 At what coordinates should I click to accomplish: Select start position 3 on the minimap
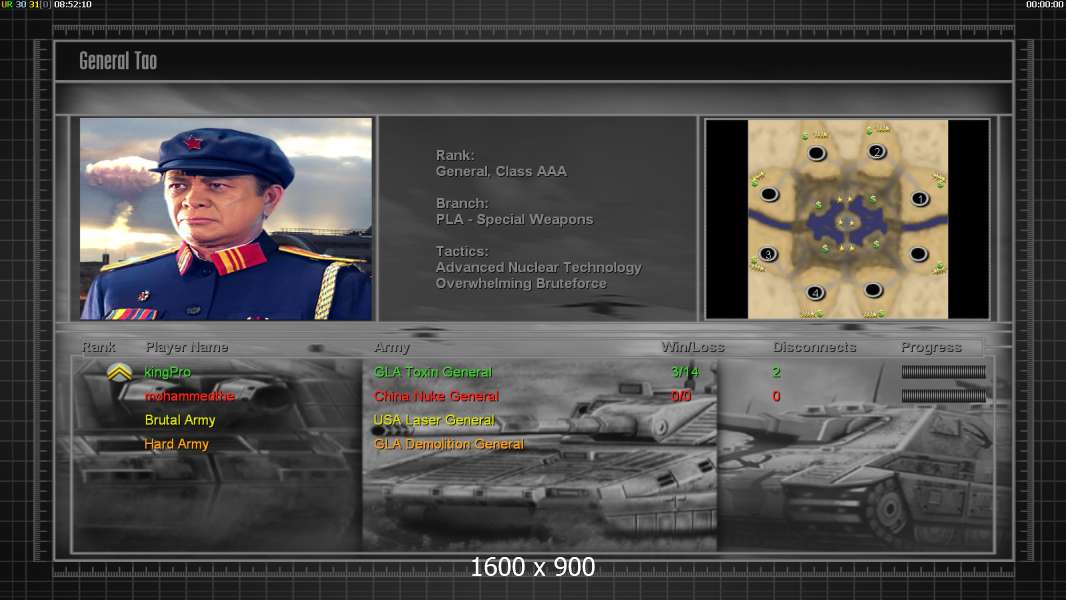click(768, 254)
